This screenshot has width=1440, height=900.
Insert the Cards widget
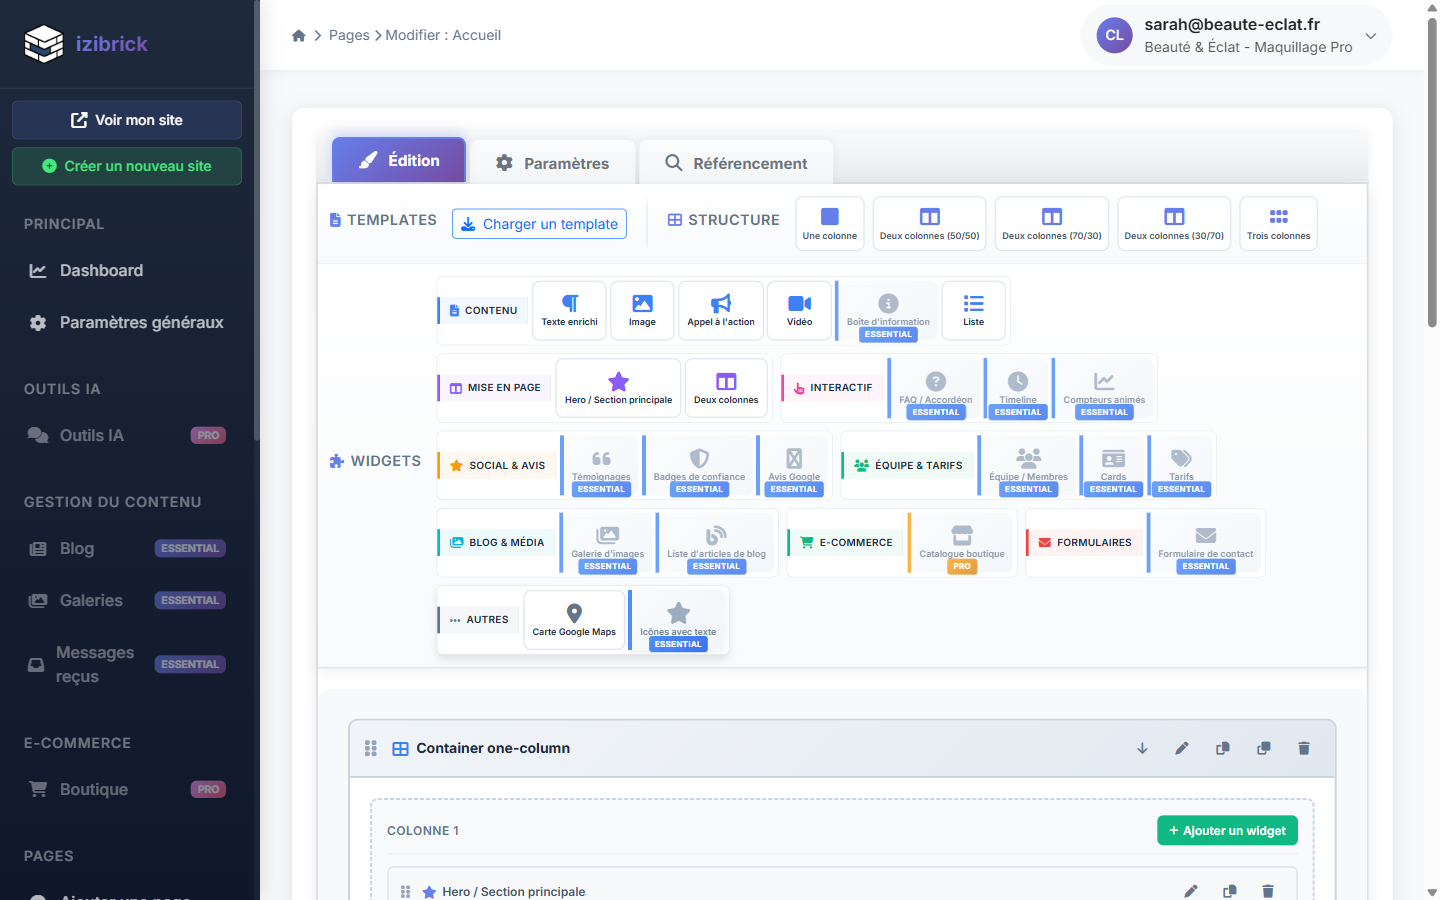tap(1113, 467)
